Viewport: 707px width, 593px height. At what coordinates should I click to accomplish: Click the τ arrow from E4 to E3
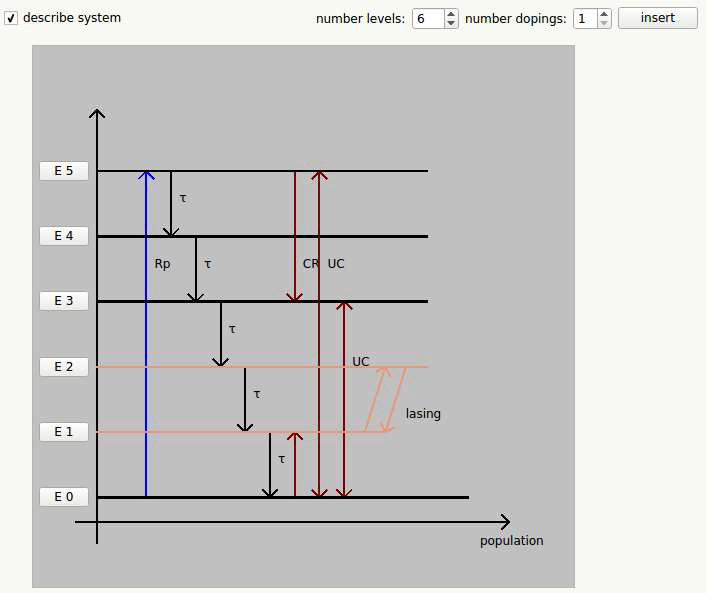coord(196,269)
